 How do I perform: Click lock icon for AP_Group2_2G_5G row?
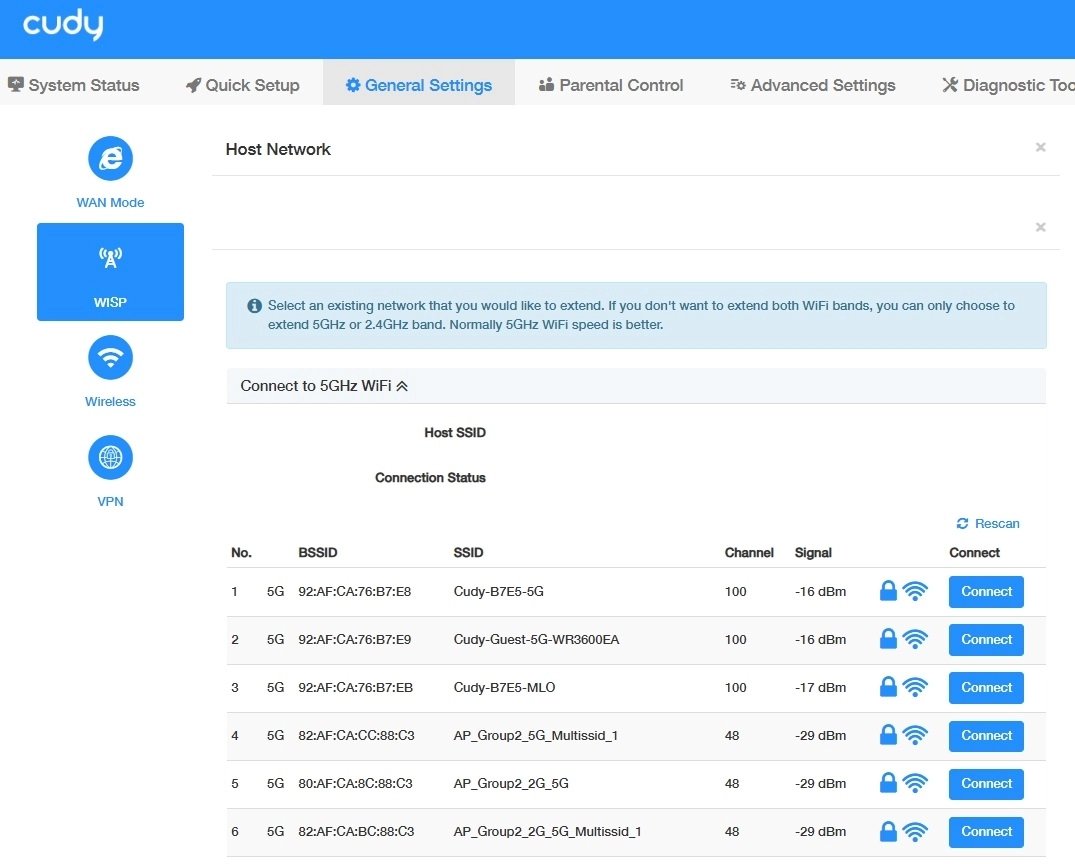pyautogui.click(x=888, y=782)
